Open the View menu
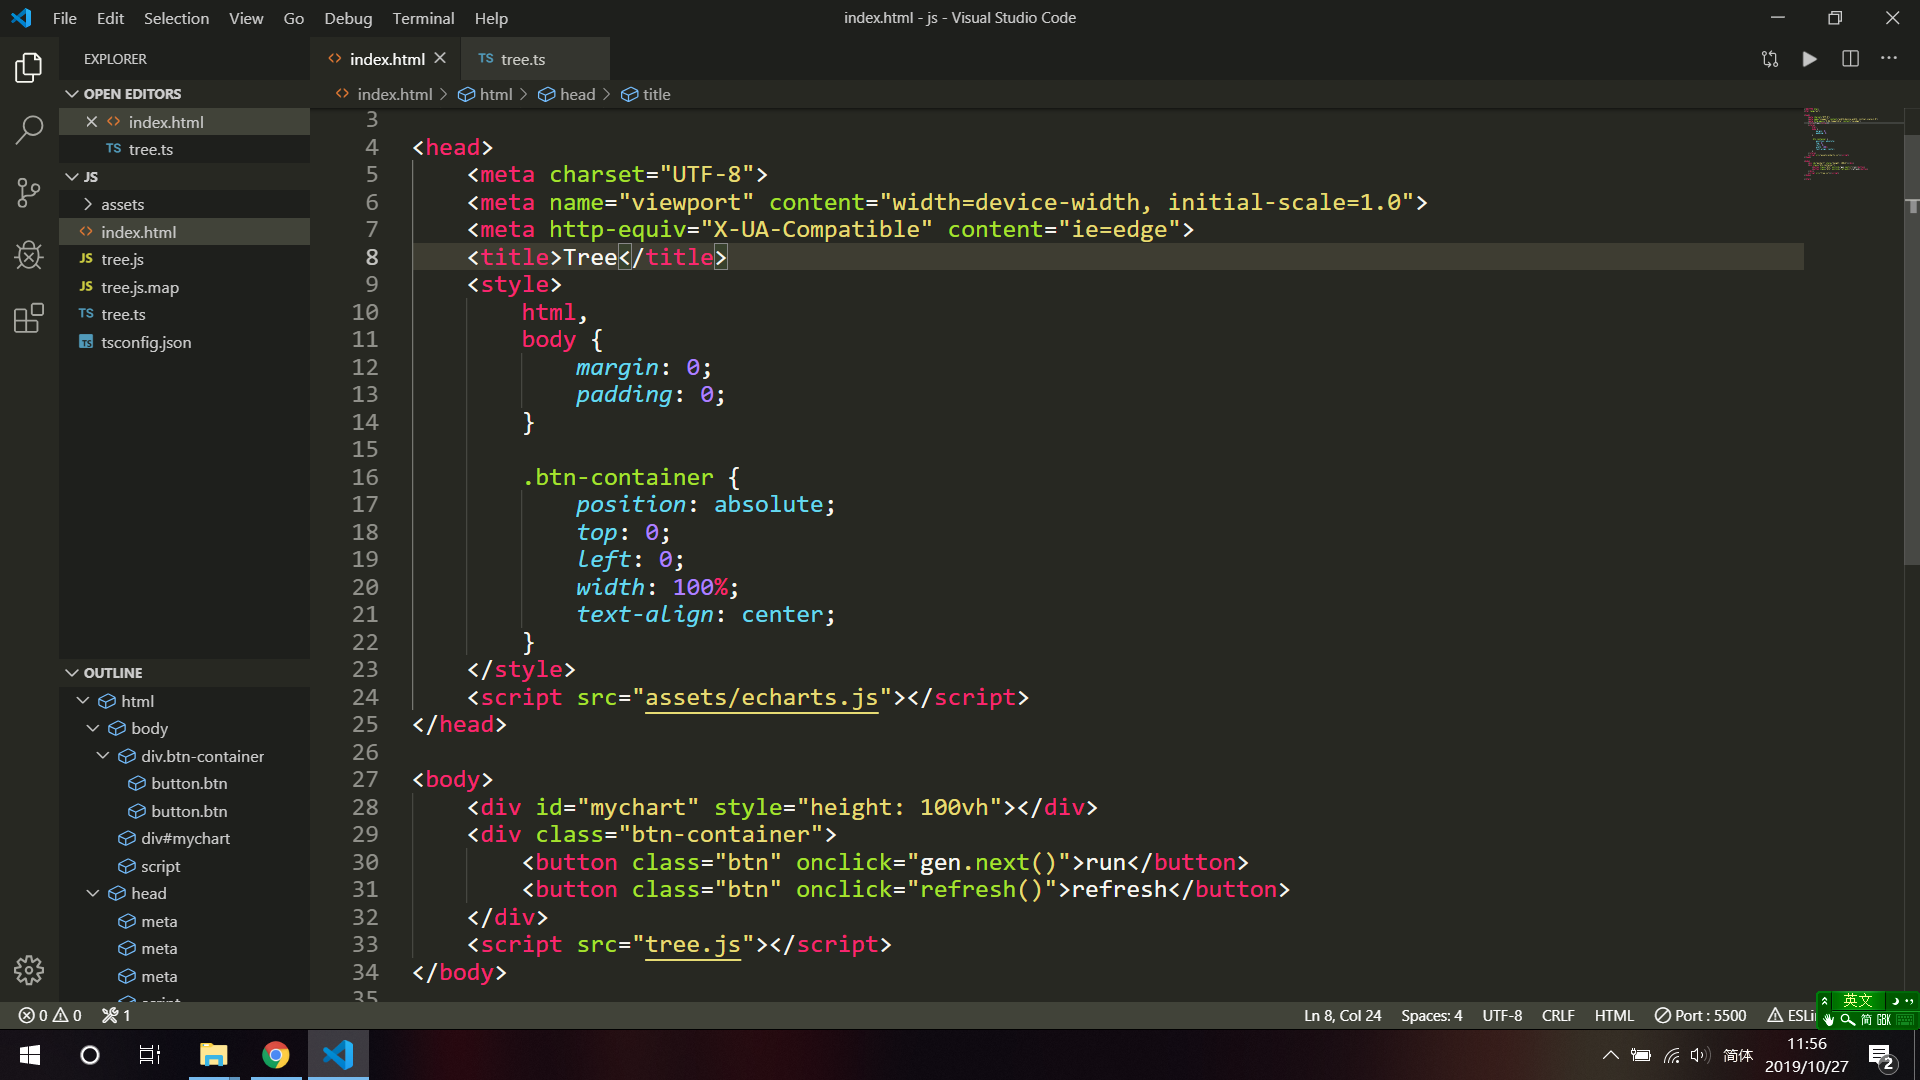 point(246,18)
